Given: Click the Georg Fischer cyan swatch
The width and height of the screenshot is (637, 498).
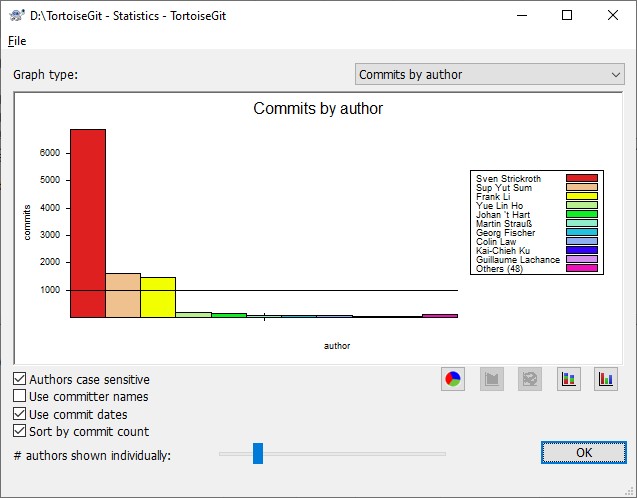Looking at the screenshot, I should click(582, 232).
